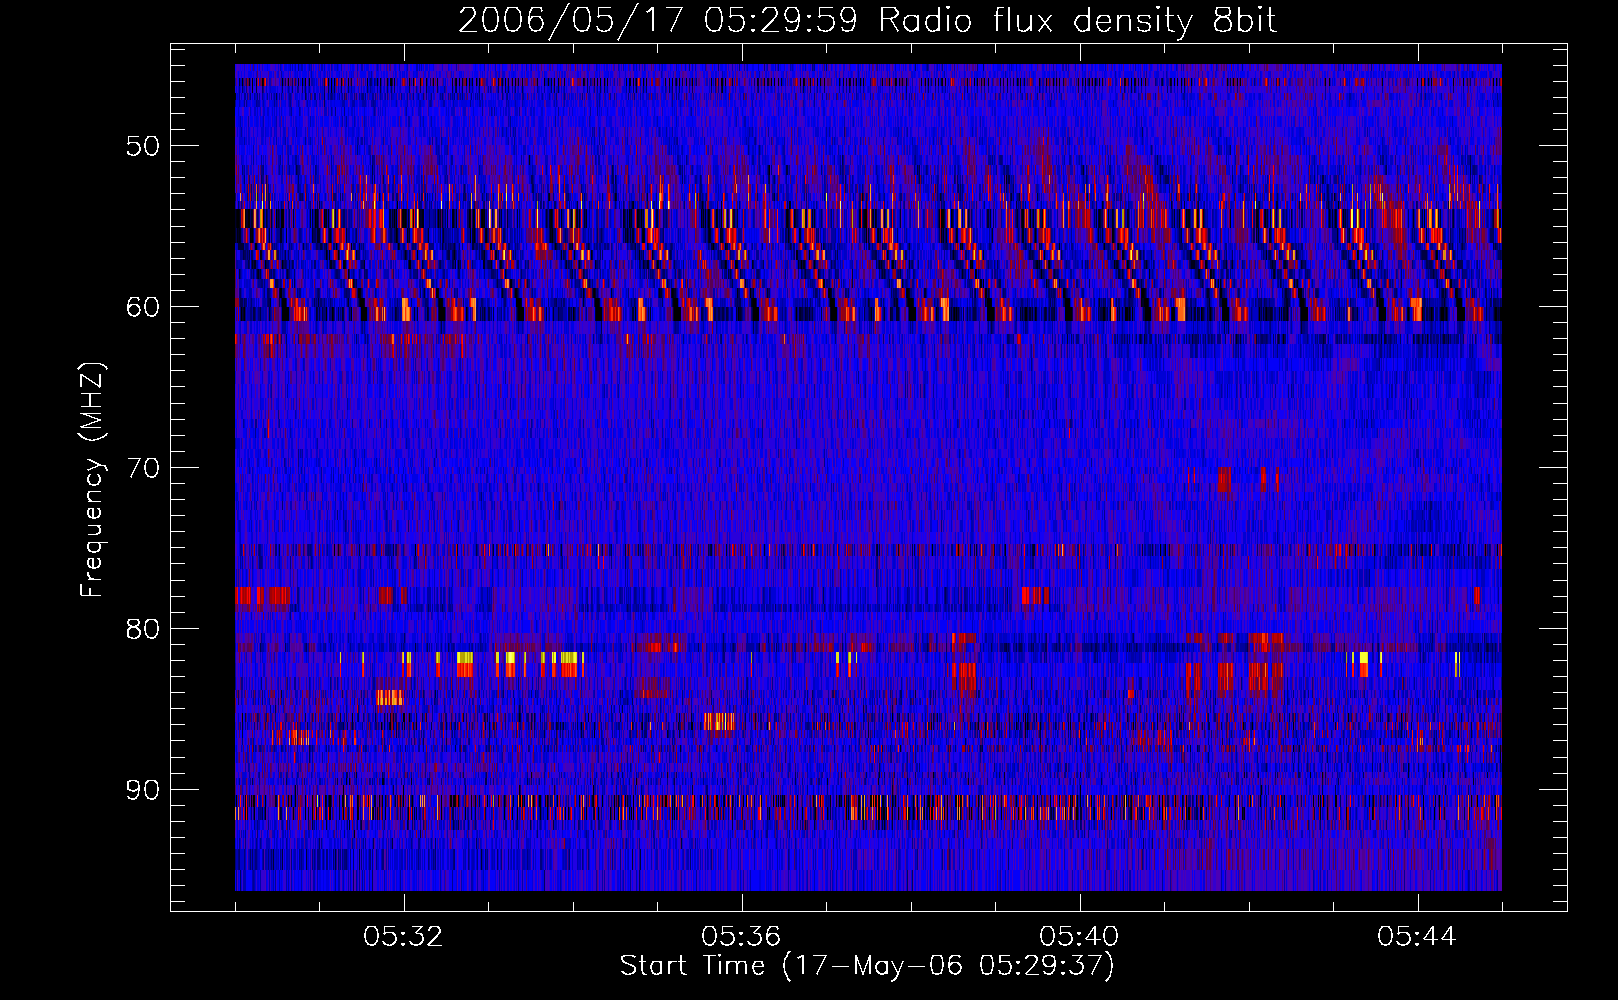Click the 50 frequency tick label

(x=142, y=146)
